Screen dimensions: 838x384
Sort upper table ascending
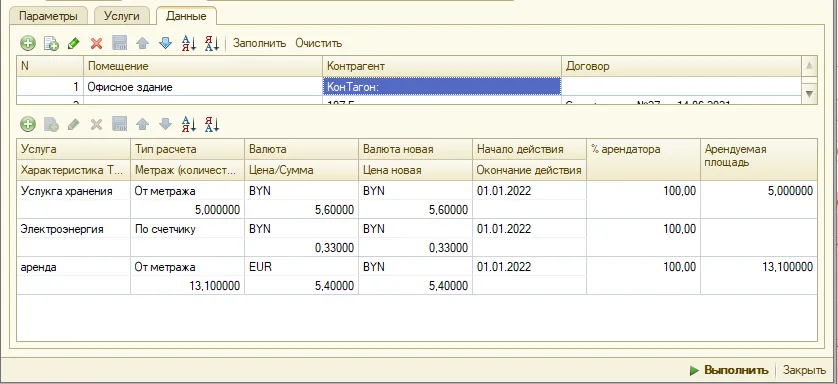(x=189, y=43)
